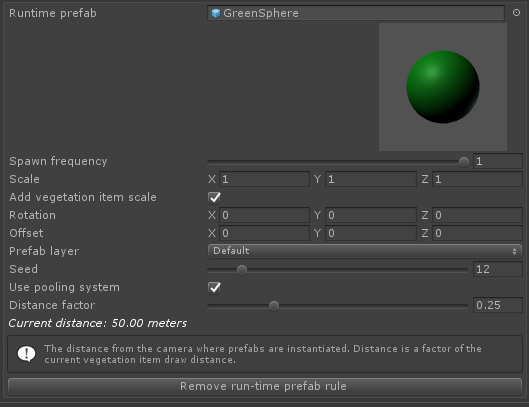The width and height of the screenshot is (529, 407).
Task: Click the Seed value field showing 12
Action: point(498,269)
